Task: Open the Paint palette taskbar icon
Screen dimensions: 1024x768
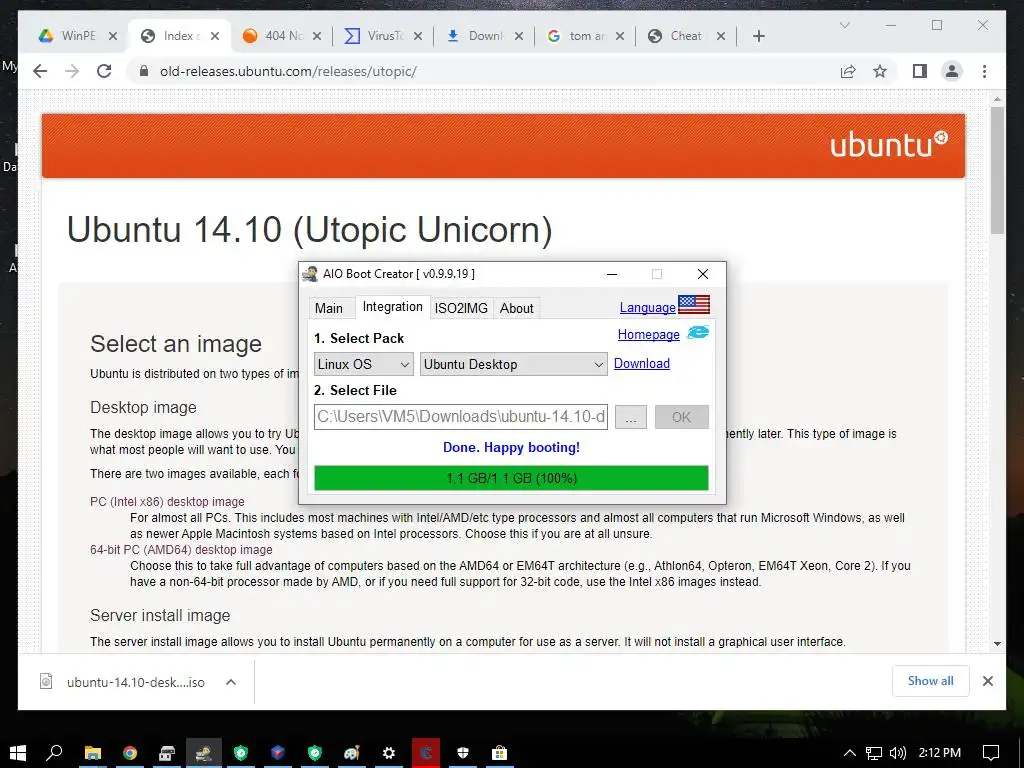Action: (x=352, y=753)
